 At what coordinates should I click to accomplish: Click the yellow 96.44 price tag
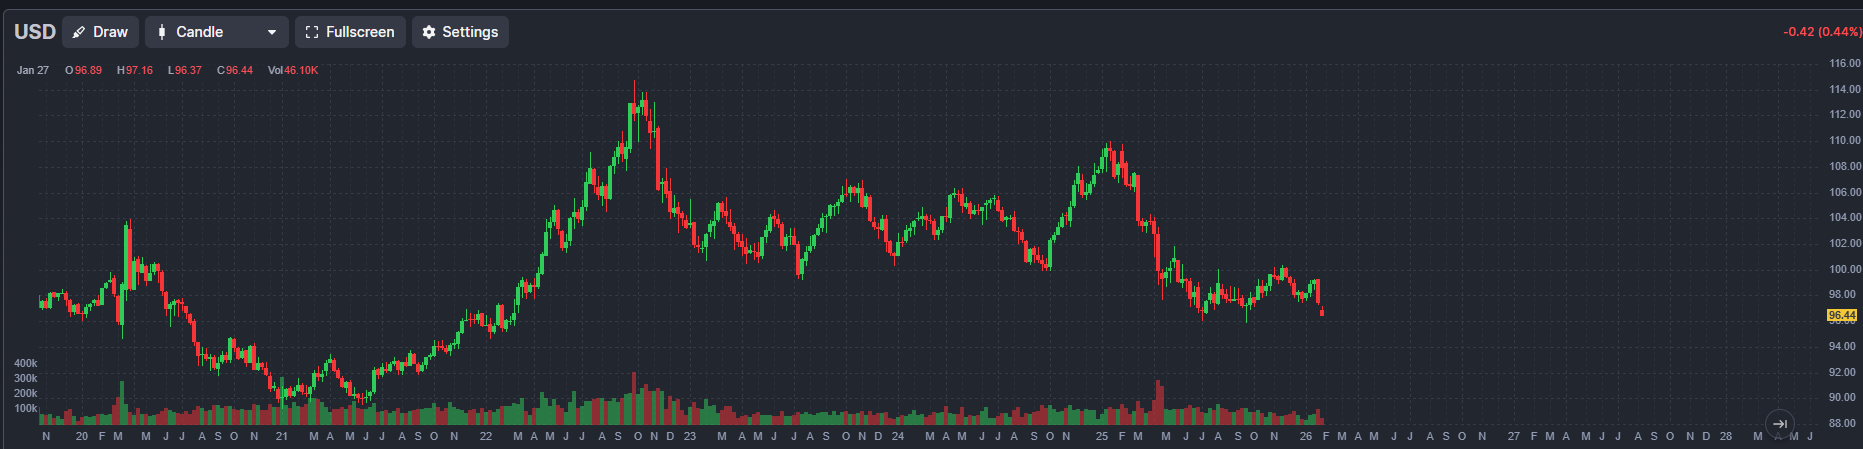(1841, 315)
